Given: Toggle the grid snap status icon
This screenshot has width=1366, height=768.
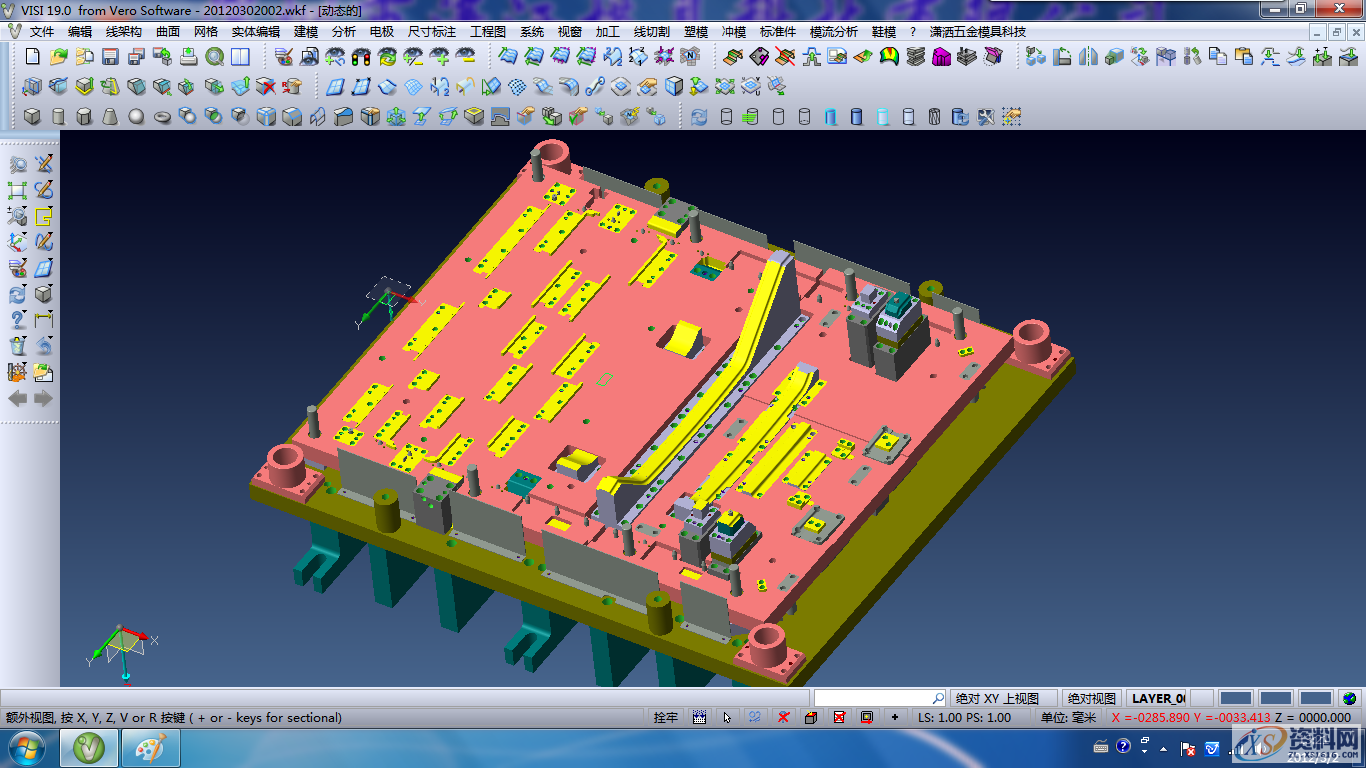Looking at the screenshot, I should click(699, 717).
